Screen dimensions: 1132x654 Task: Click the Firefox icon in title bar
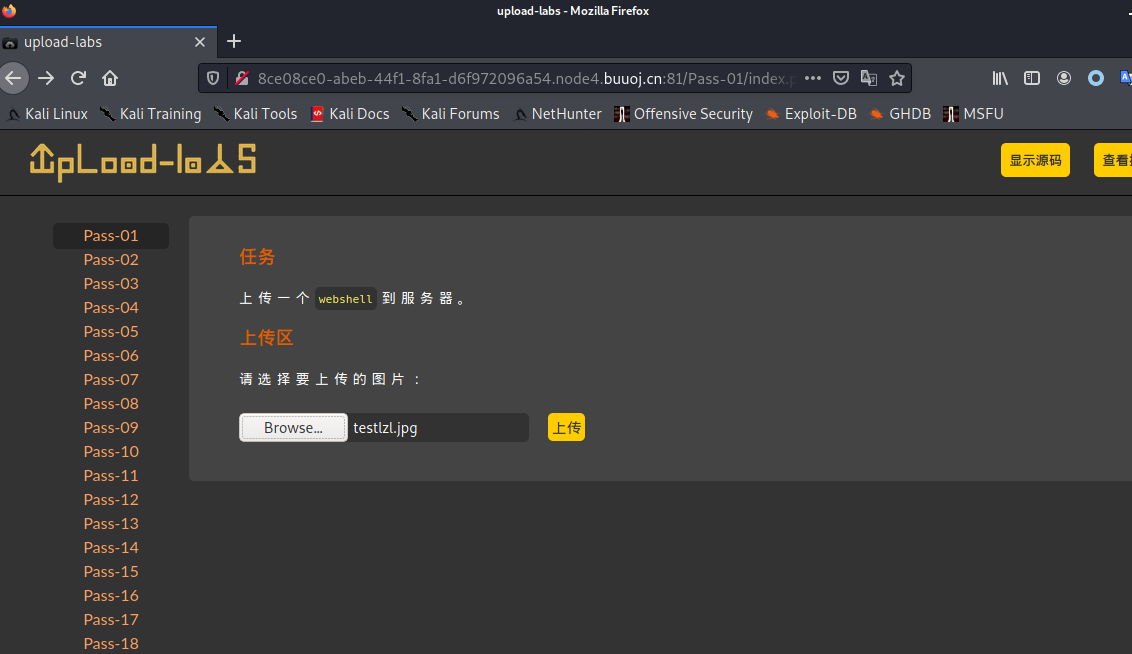click(x=9, y=10)
